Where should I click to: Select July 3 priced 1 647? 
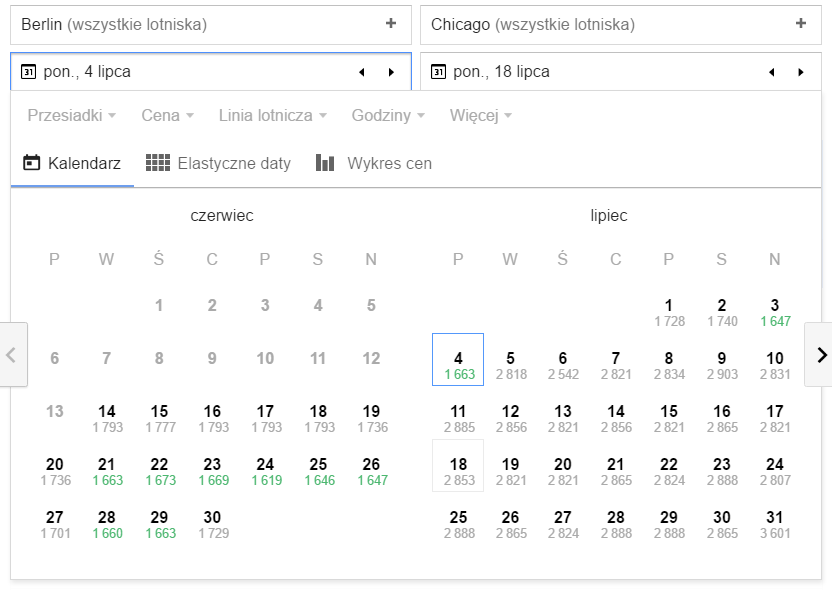pyautogui.click(x=775, y=312)
